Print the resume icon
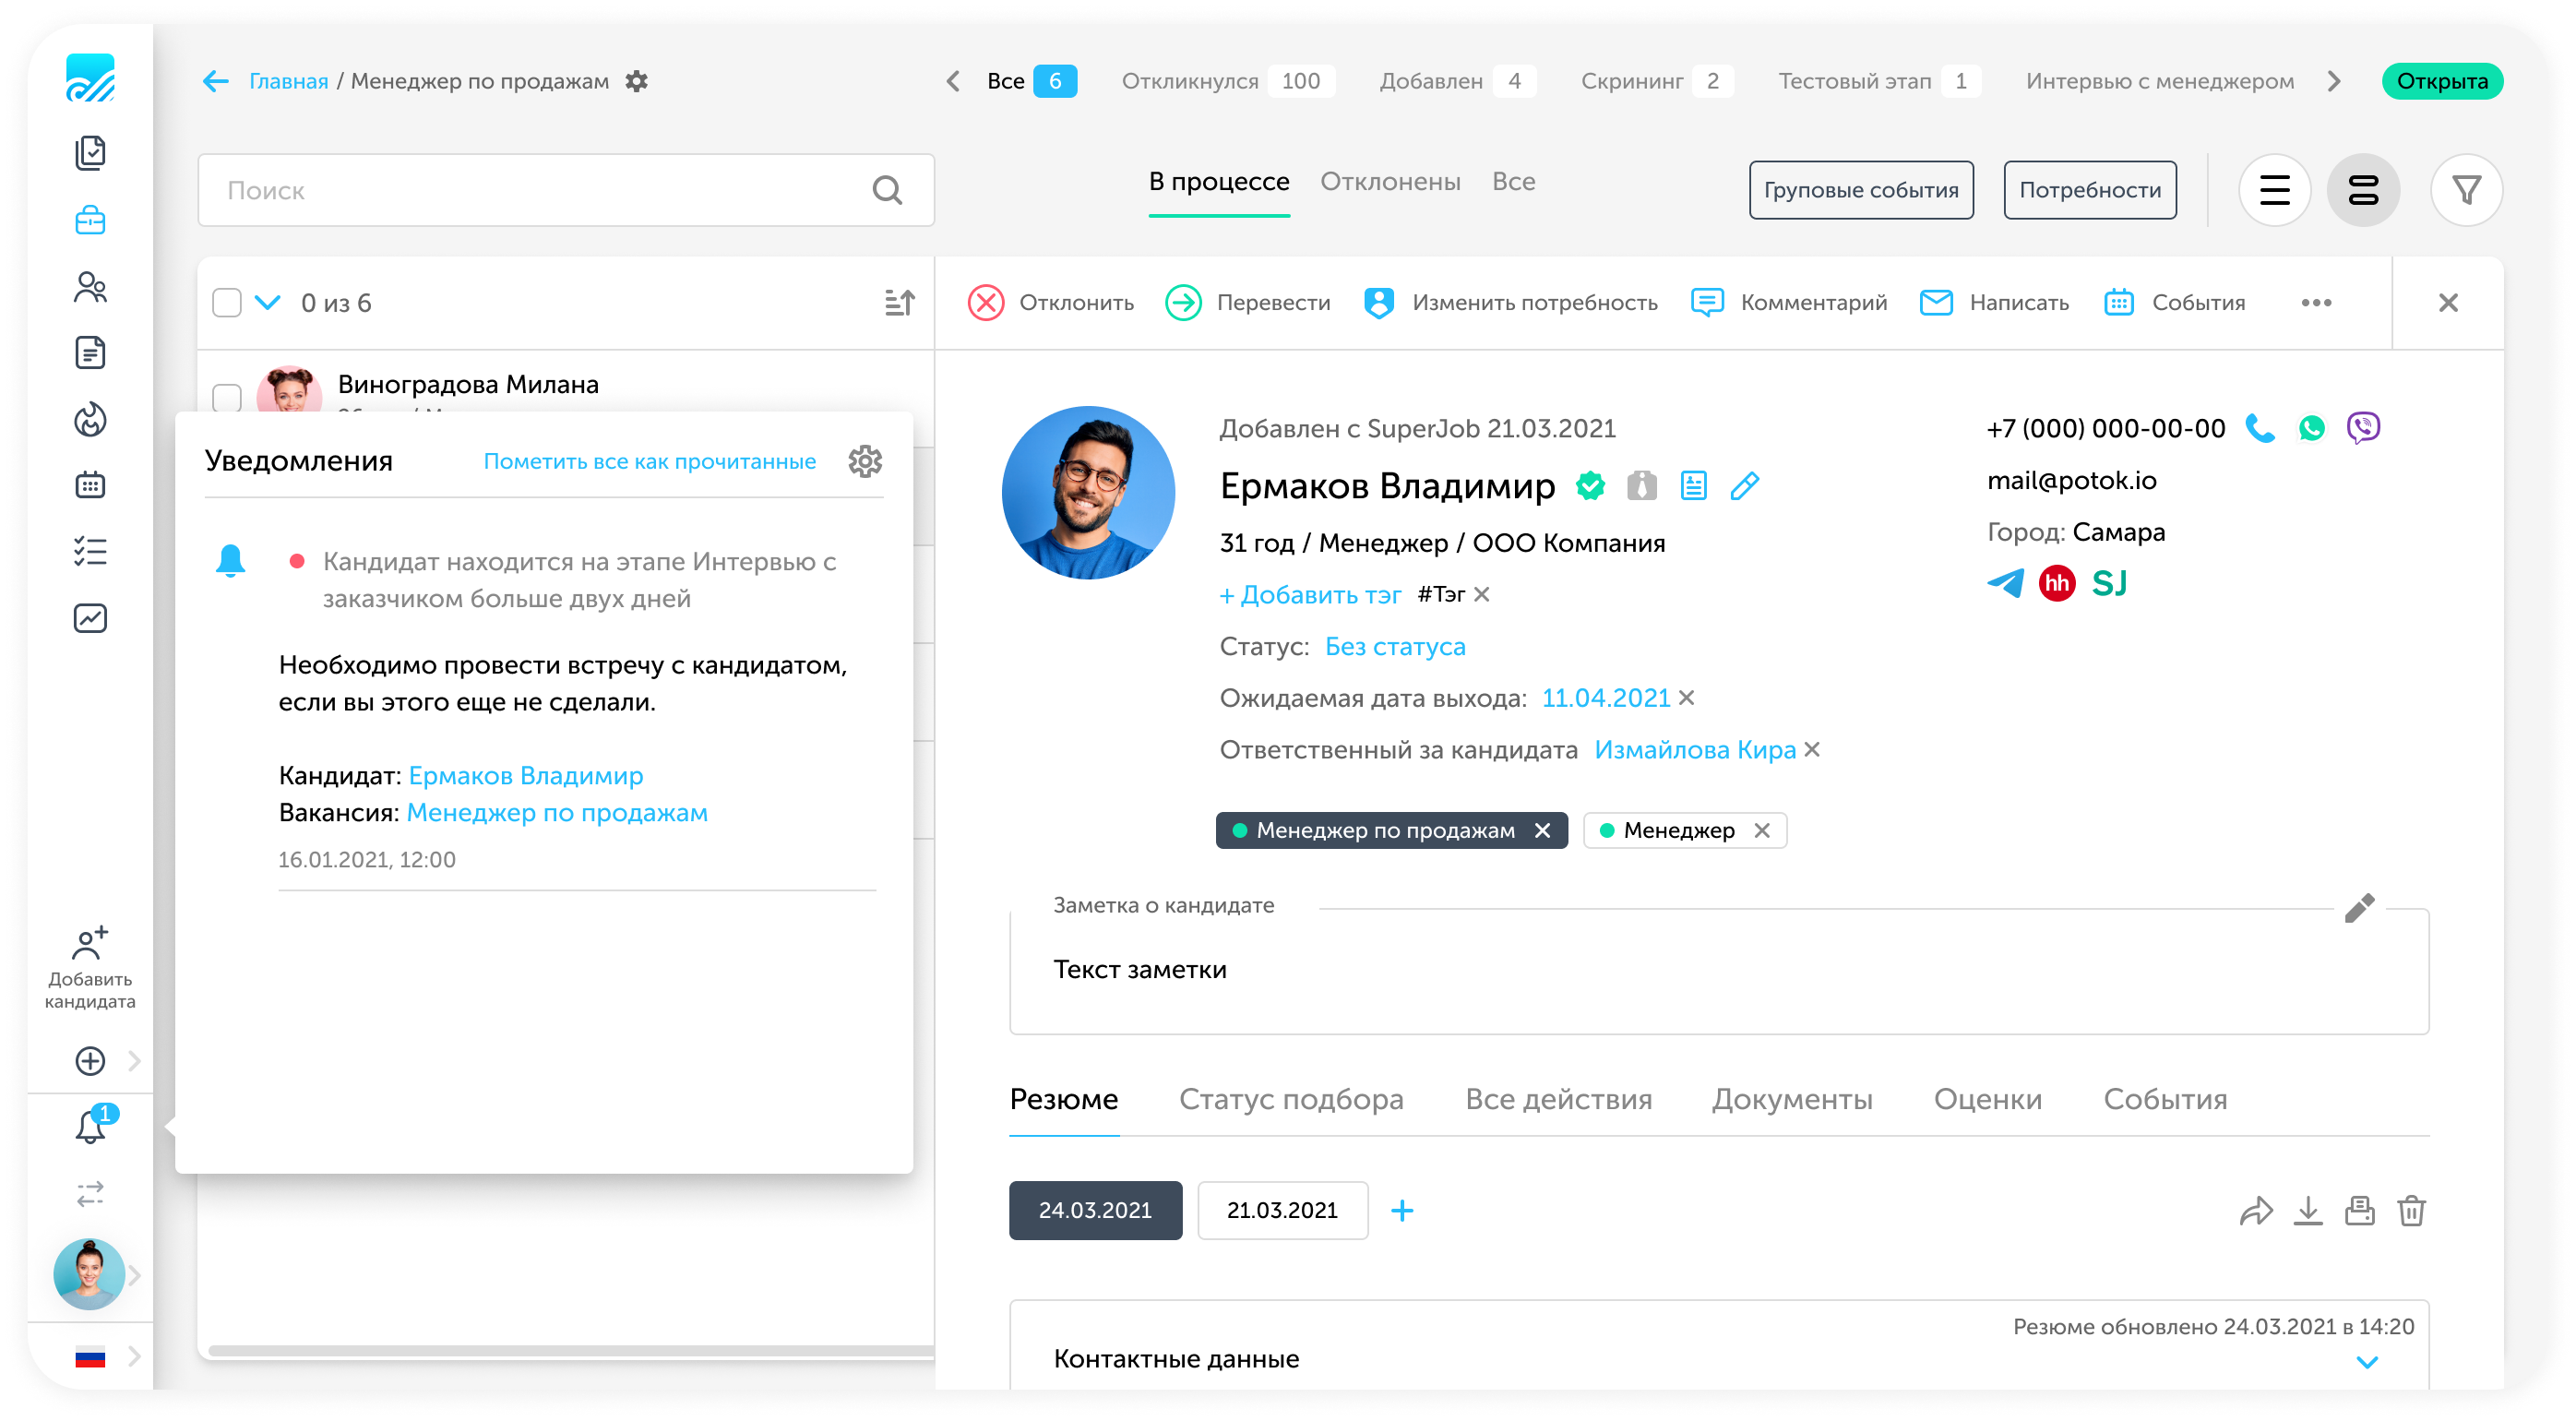Image resolution: width=2576 pixels, height=1421 pixels. (2359, 1211)
